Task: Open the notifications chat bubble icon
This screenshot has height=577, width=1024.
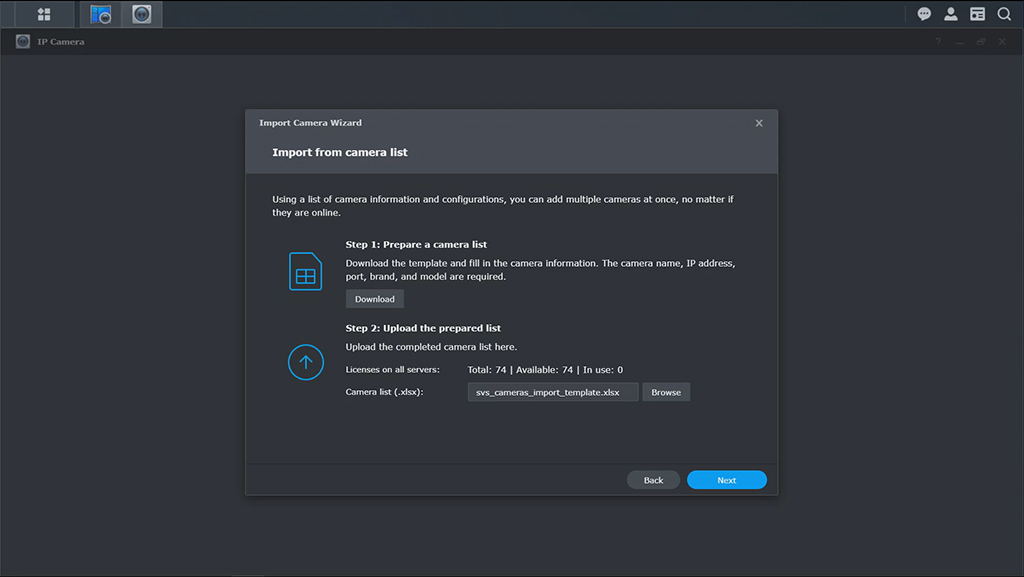Action: pyautogui.click(x=924, y=14)
